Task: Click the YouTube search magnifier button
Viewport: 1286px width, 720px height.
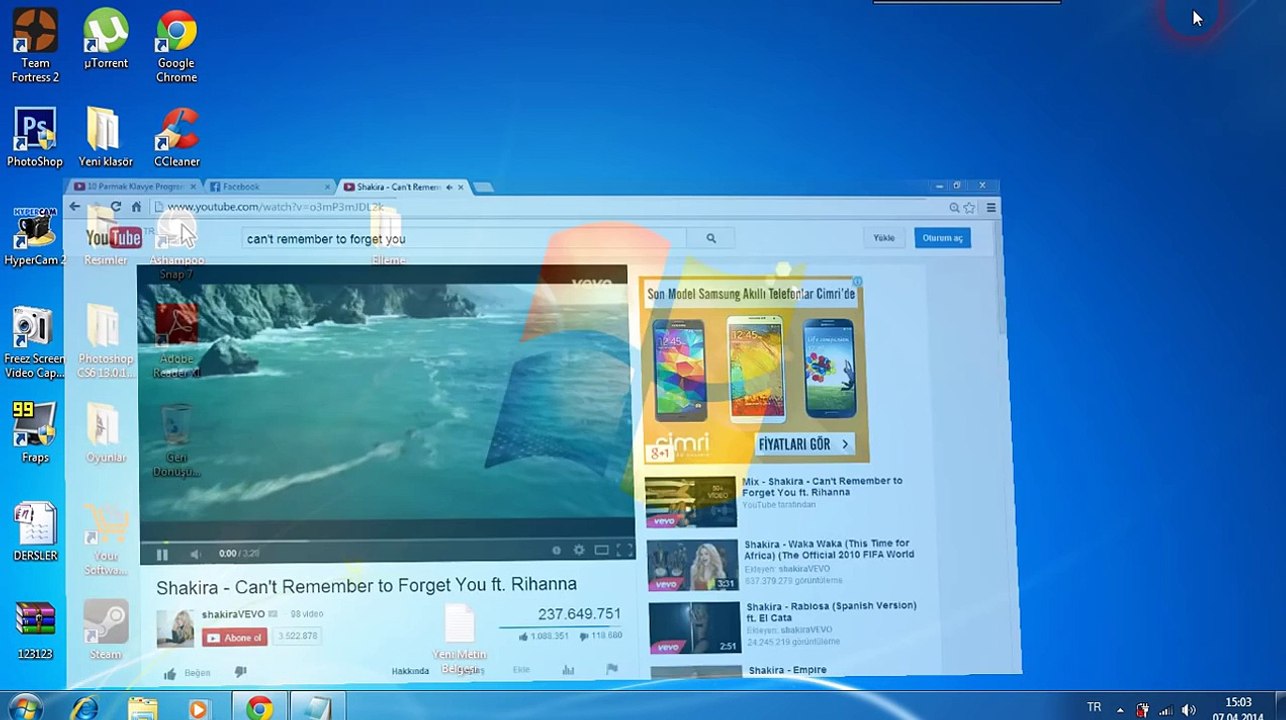Action: point(711,238)
